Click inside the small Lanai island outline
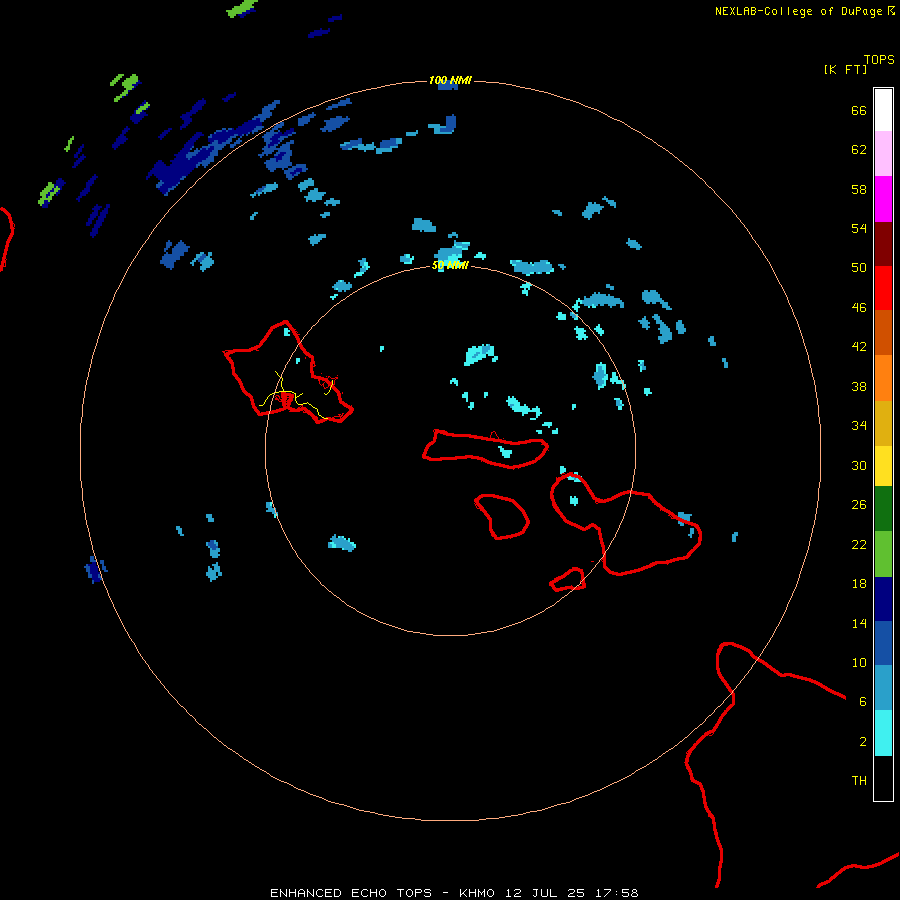 tap(504, 518)
